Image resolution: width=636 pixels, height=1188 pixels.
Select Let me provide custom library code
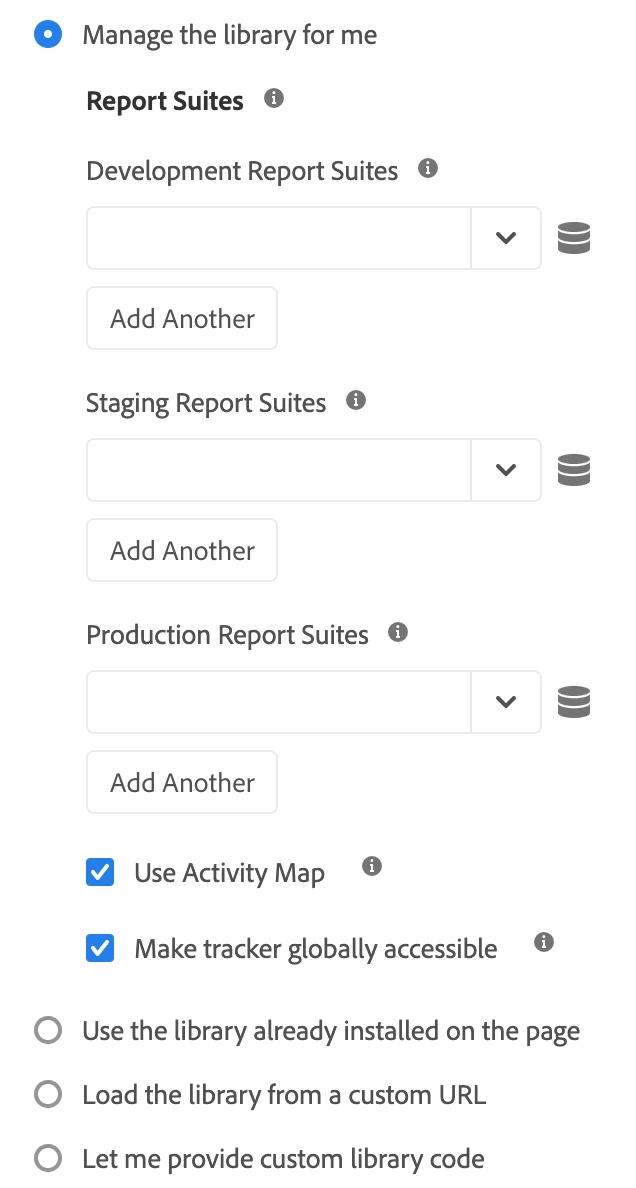tap(48, 1159)
